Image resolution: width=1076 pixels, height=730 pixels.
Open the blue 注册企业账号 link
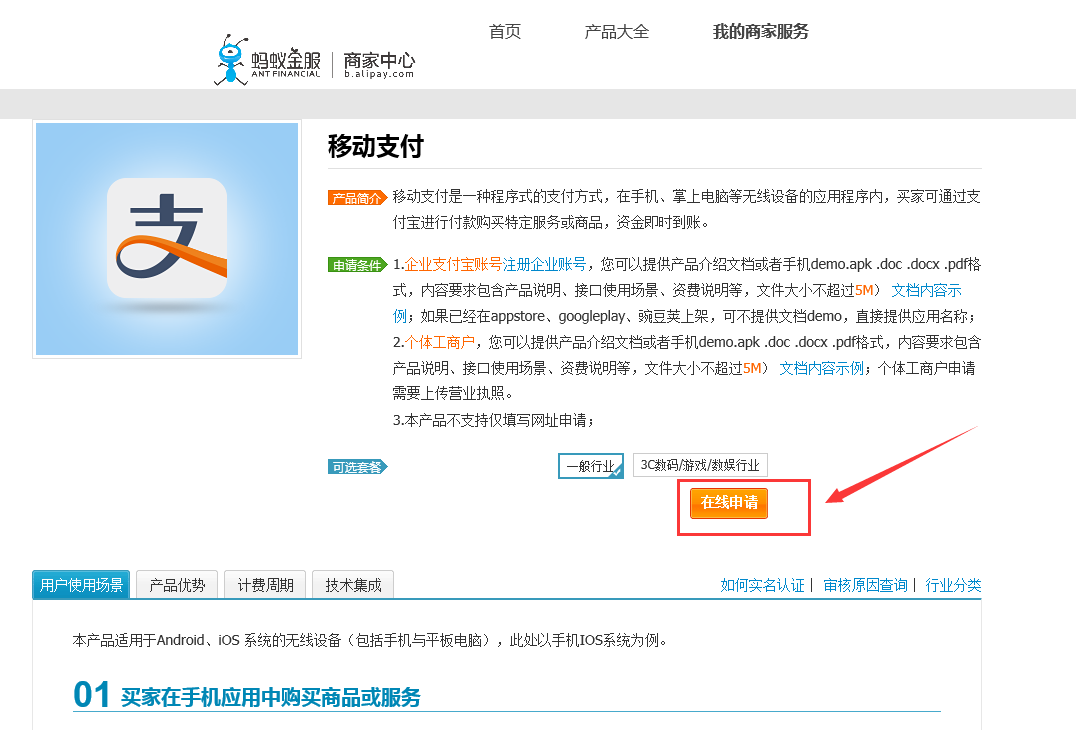click(544, 265)
